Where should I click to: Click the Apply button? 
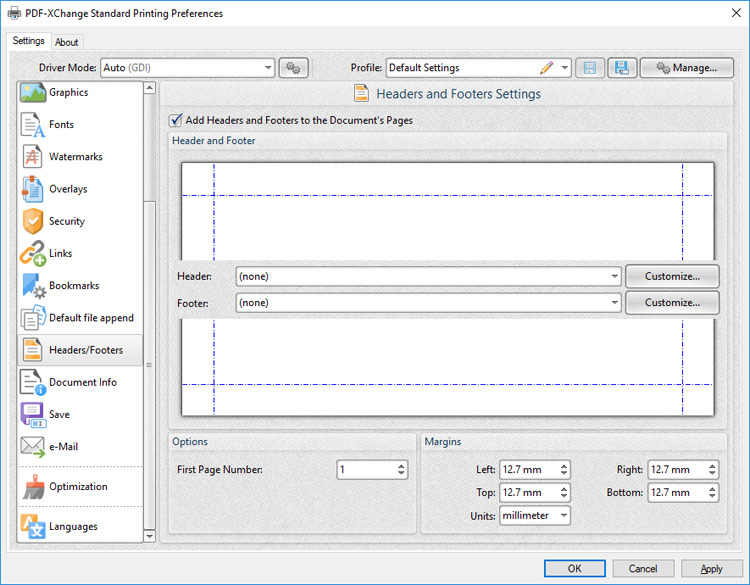[711, 569]
